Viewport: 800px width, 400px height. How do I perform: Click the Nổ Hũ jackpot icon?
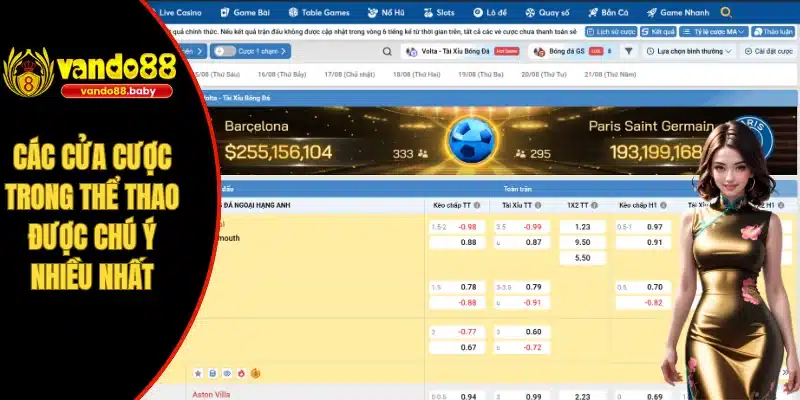[x=373, y=13]
